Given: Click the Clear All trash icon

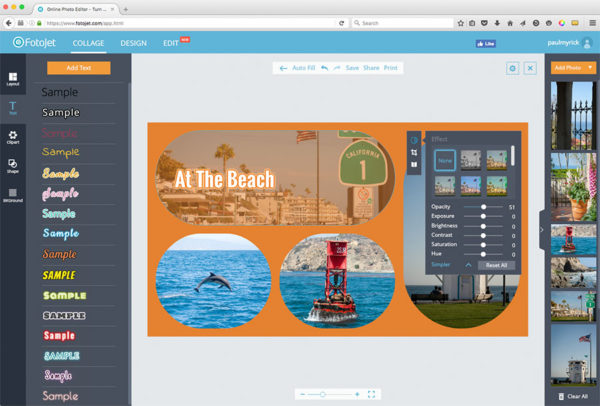Looking at the screenshot, I should (561, 396).
